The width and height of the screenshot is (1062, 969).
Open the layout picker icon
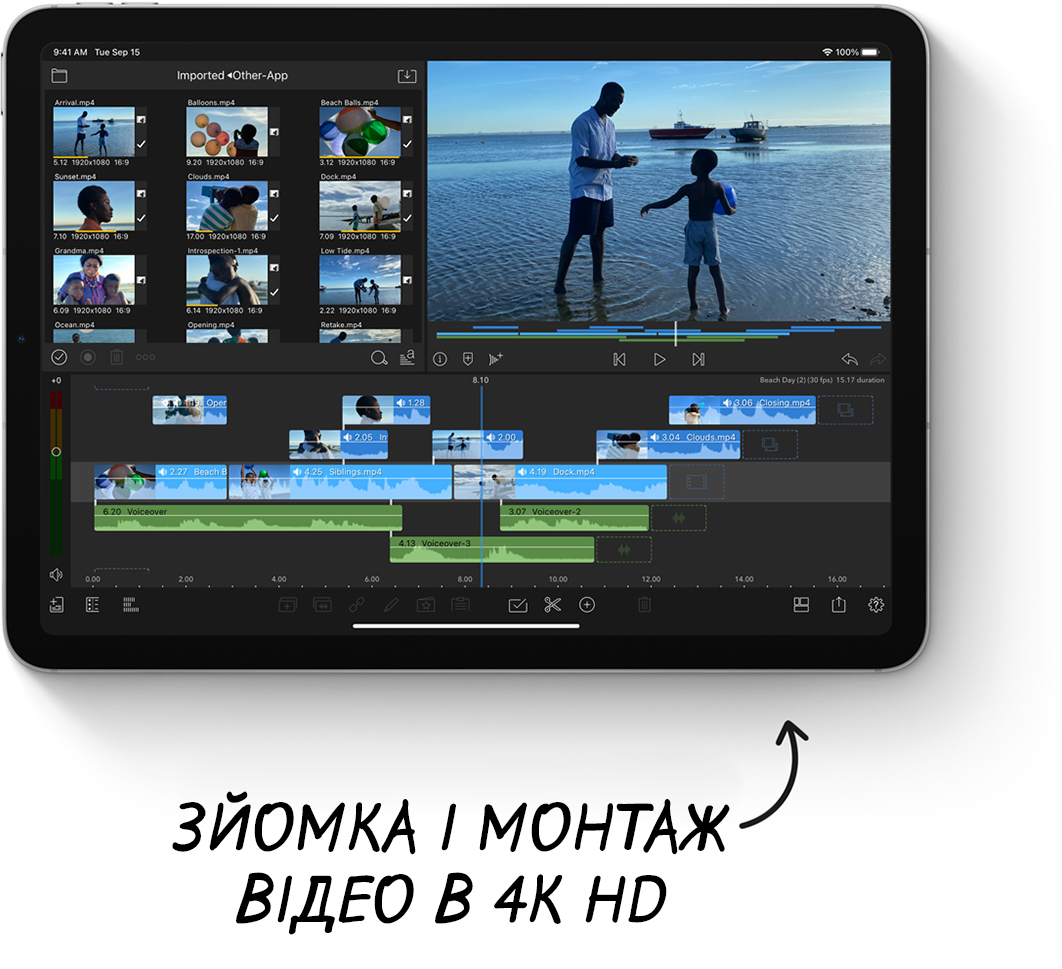click(x=800, y=605)
